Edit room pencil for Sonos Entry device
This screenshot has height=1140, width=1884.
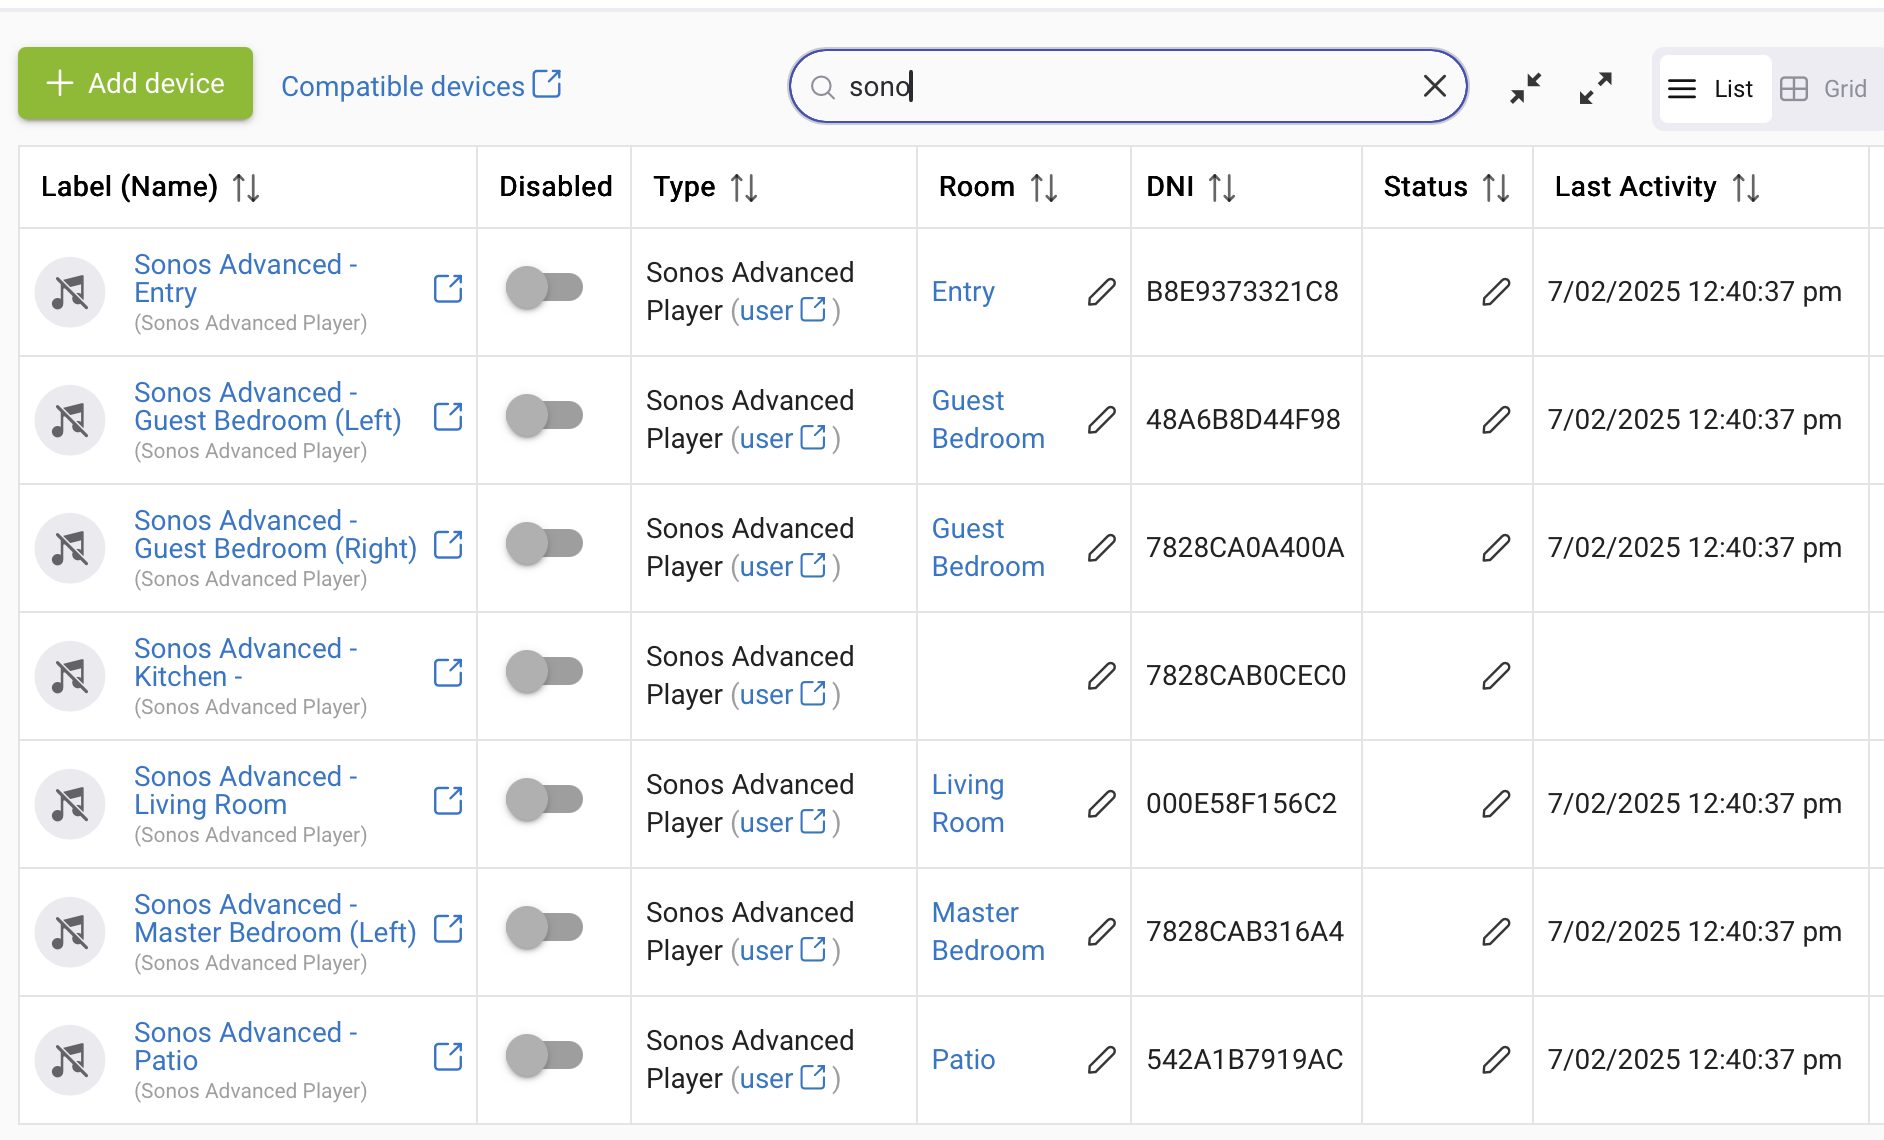1101,292
